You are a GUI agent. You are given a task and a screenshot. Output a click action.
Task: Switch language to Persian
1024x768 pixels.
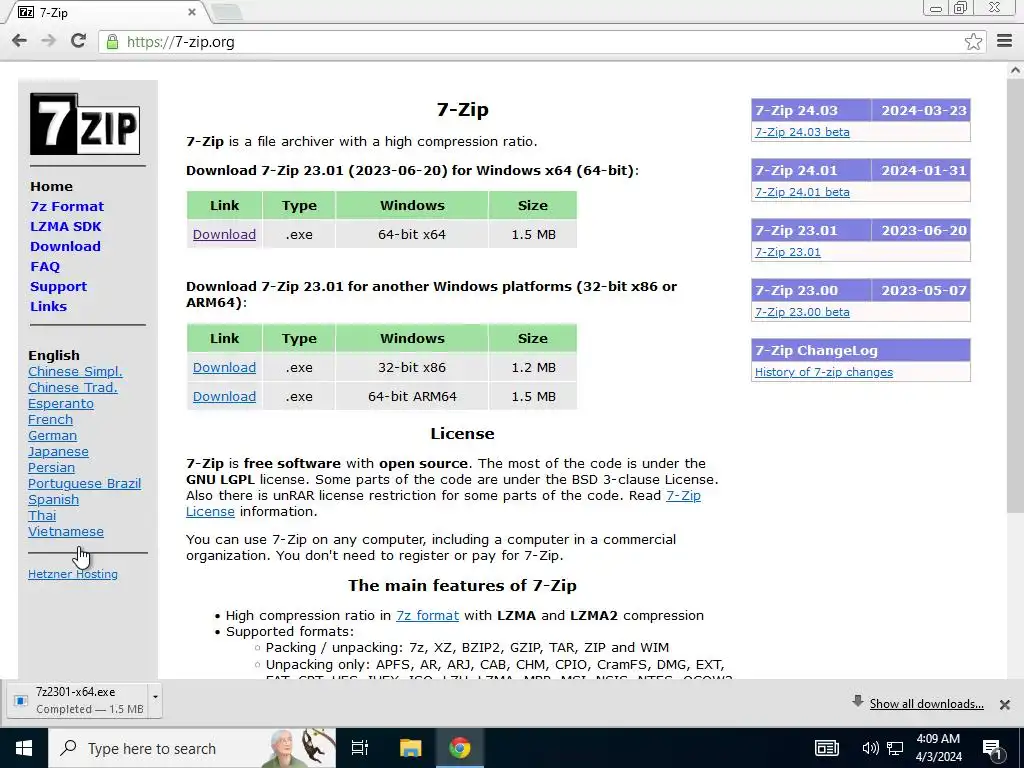51,468
